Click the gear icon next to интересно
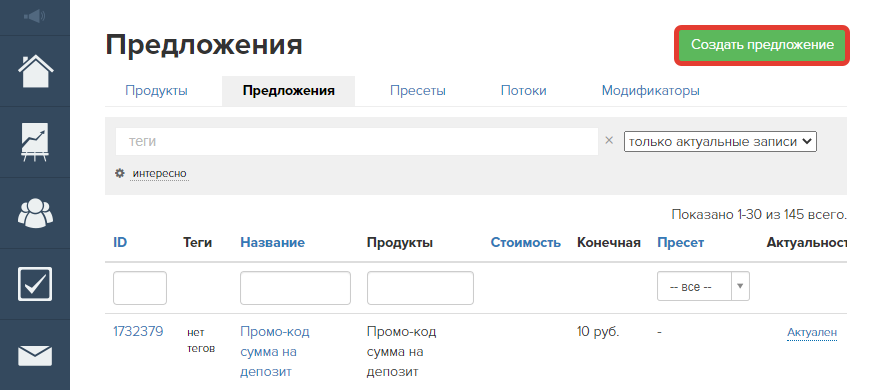The height and width of the screenshot is (390, 870). [x=120, y=174]
